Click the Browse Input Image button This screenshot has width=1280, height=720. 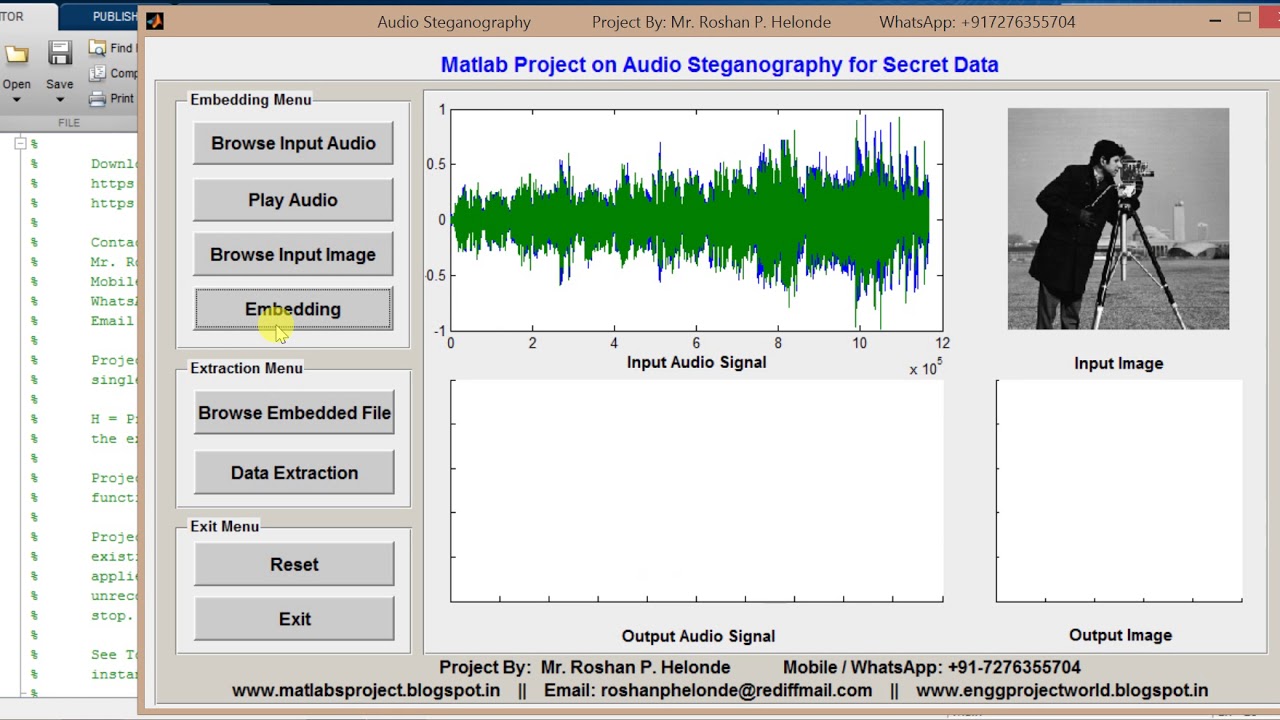pos(293,255)
